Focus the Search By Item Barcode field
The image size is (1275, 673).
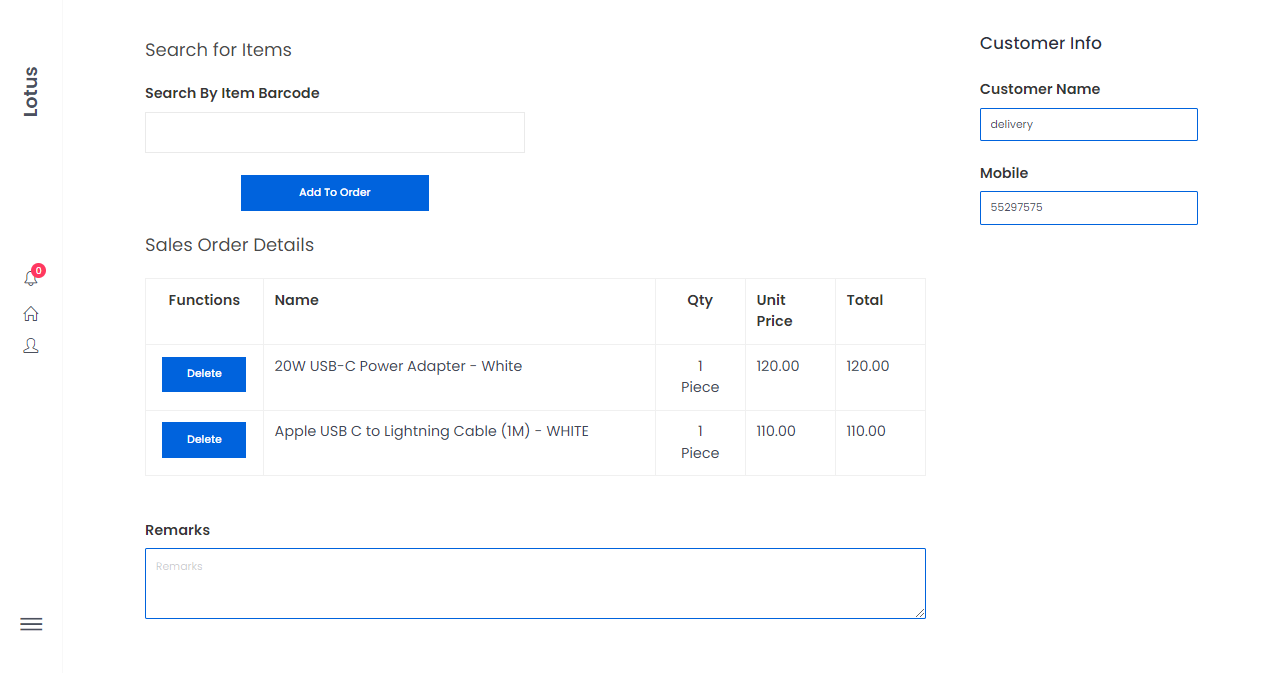[335, 133]
